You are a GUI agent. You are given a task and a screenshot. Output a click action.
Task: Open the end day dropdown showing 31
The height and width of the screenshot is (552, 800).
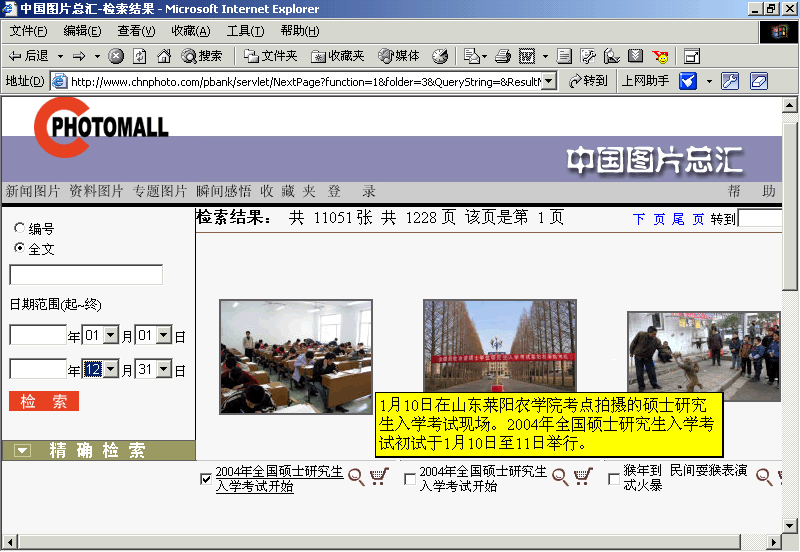[x=164, y=369]
